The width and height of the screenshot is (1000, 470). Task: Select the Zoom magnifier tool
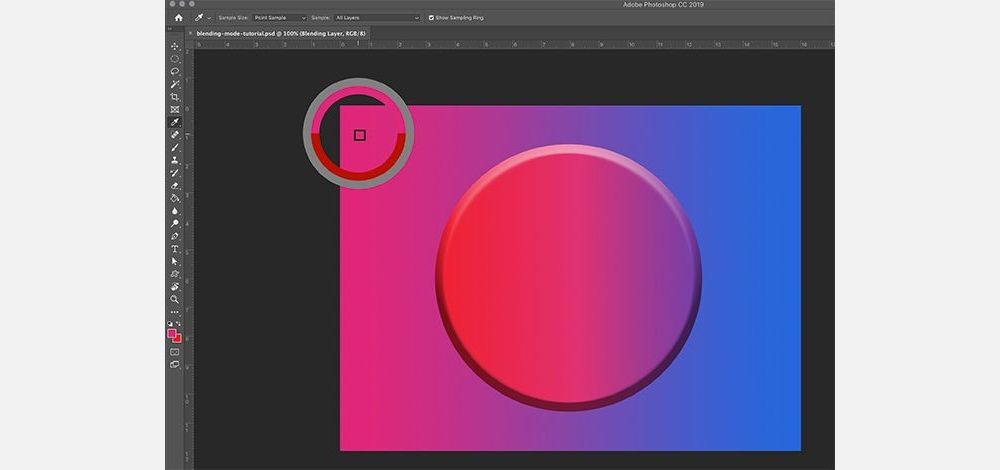point(175,299)
